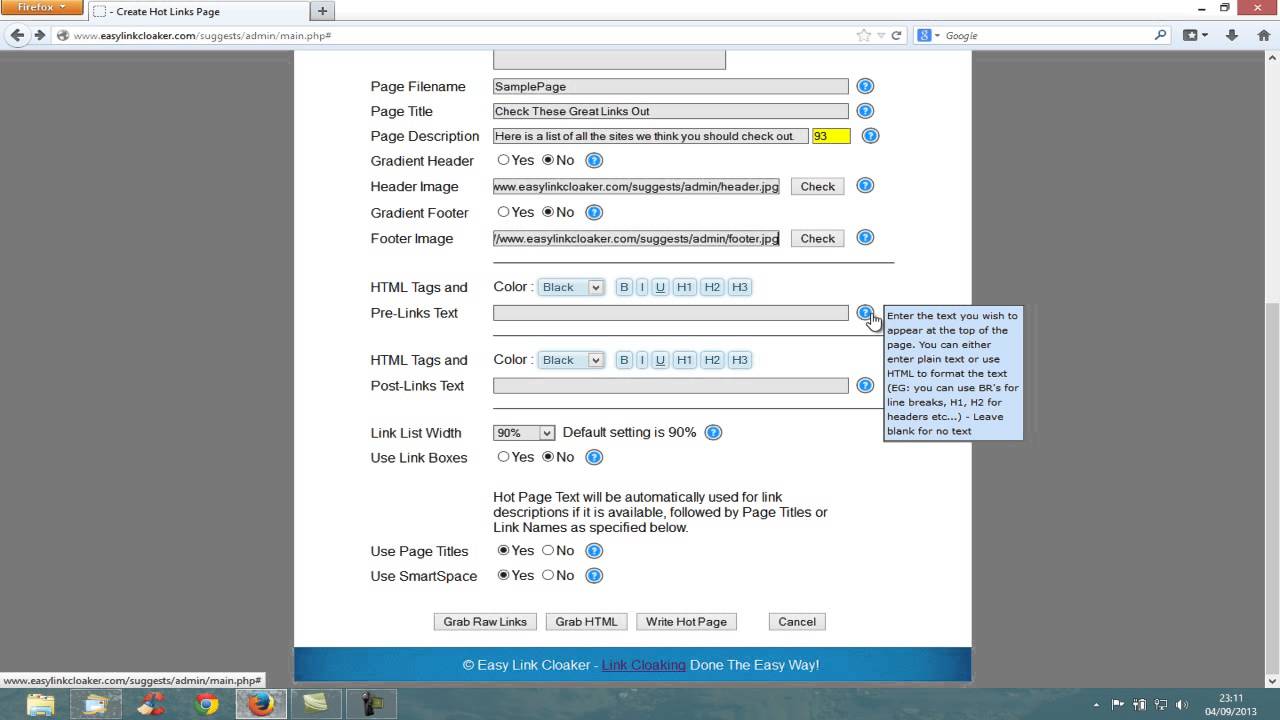Select No for Use SmartSpace
Image resolution: width=1280 pixels, height=720 pixels.
pos(548,575)
